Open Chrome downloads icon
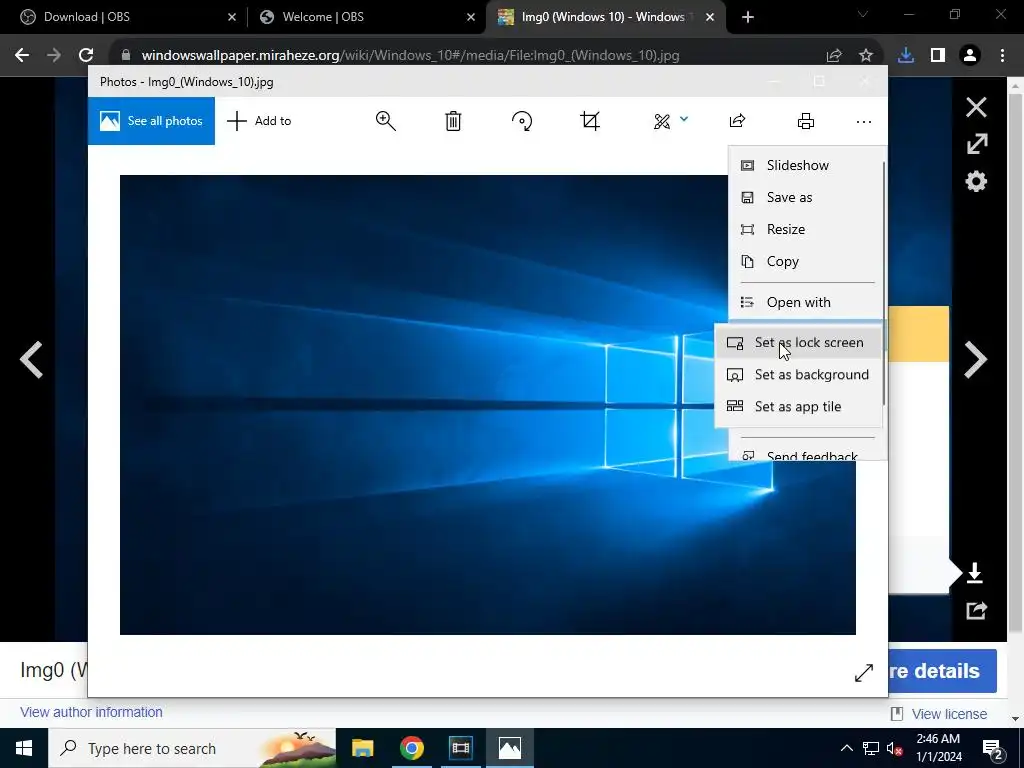Image resolution: width=1024 pixels, height=768 pixels. 906,56
